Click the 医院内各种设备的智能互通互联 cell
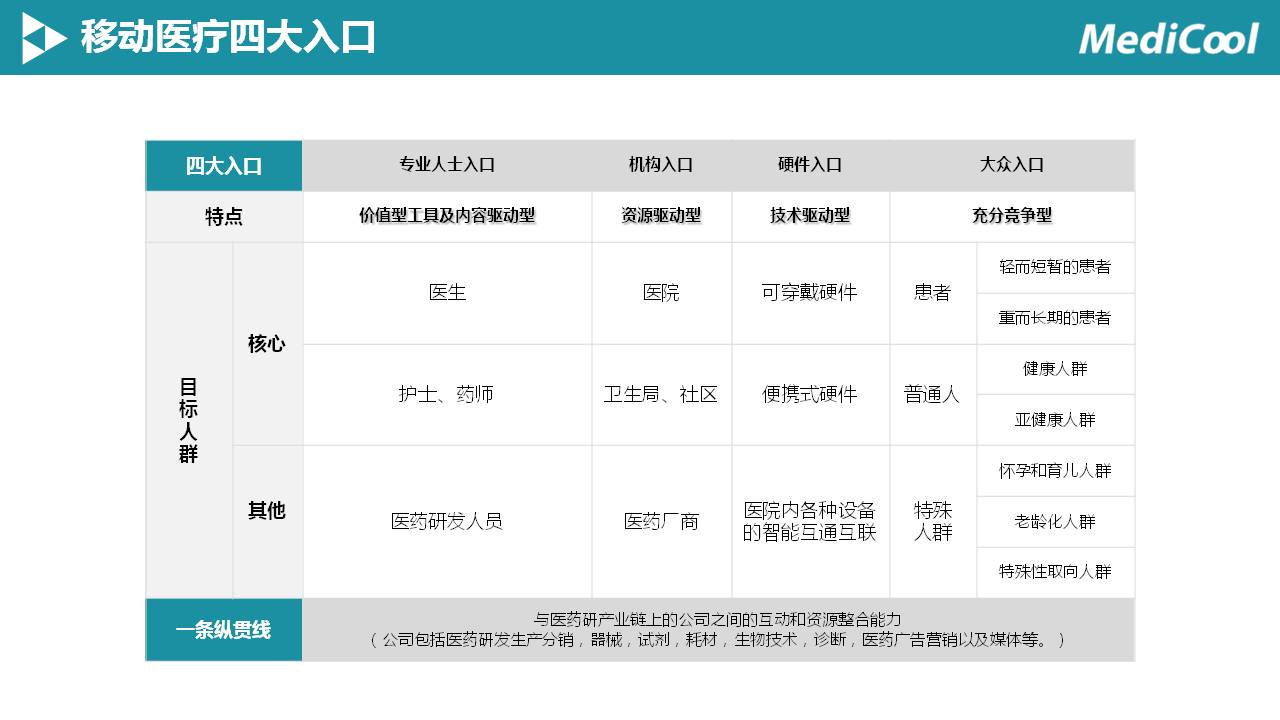Screen dimensions: 1280x720 click(x=810, y=521)
